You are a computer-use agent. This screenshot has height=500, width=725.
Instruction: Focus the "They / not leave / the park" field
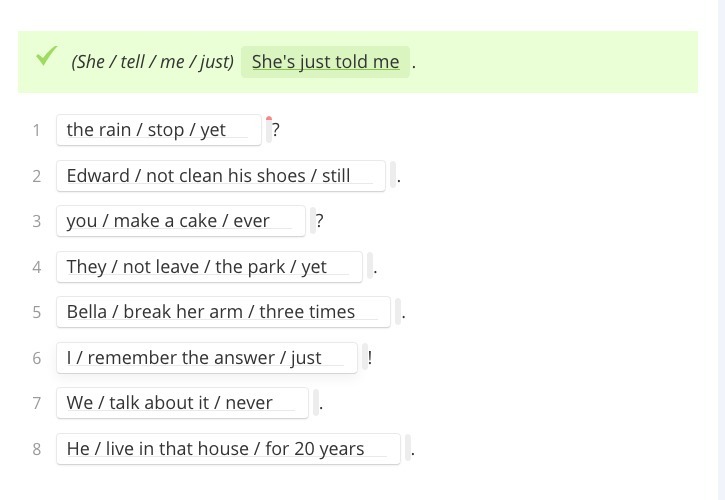click(209, 267)
